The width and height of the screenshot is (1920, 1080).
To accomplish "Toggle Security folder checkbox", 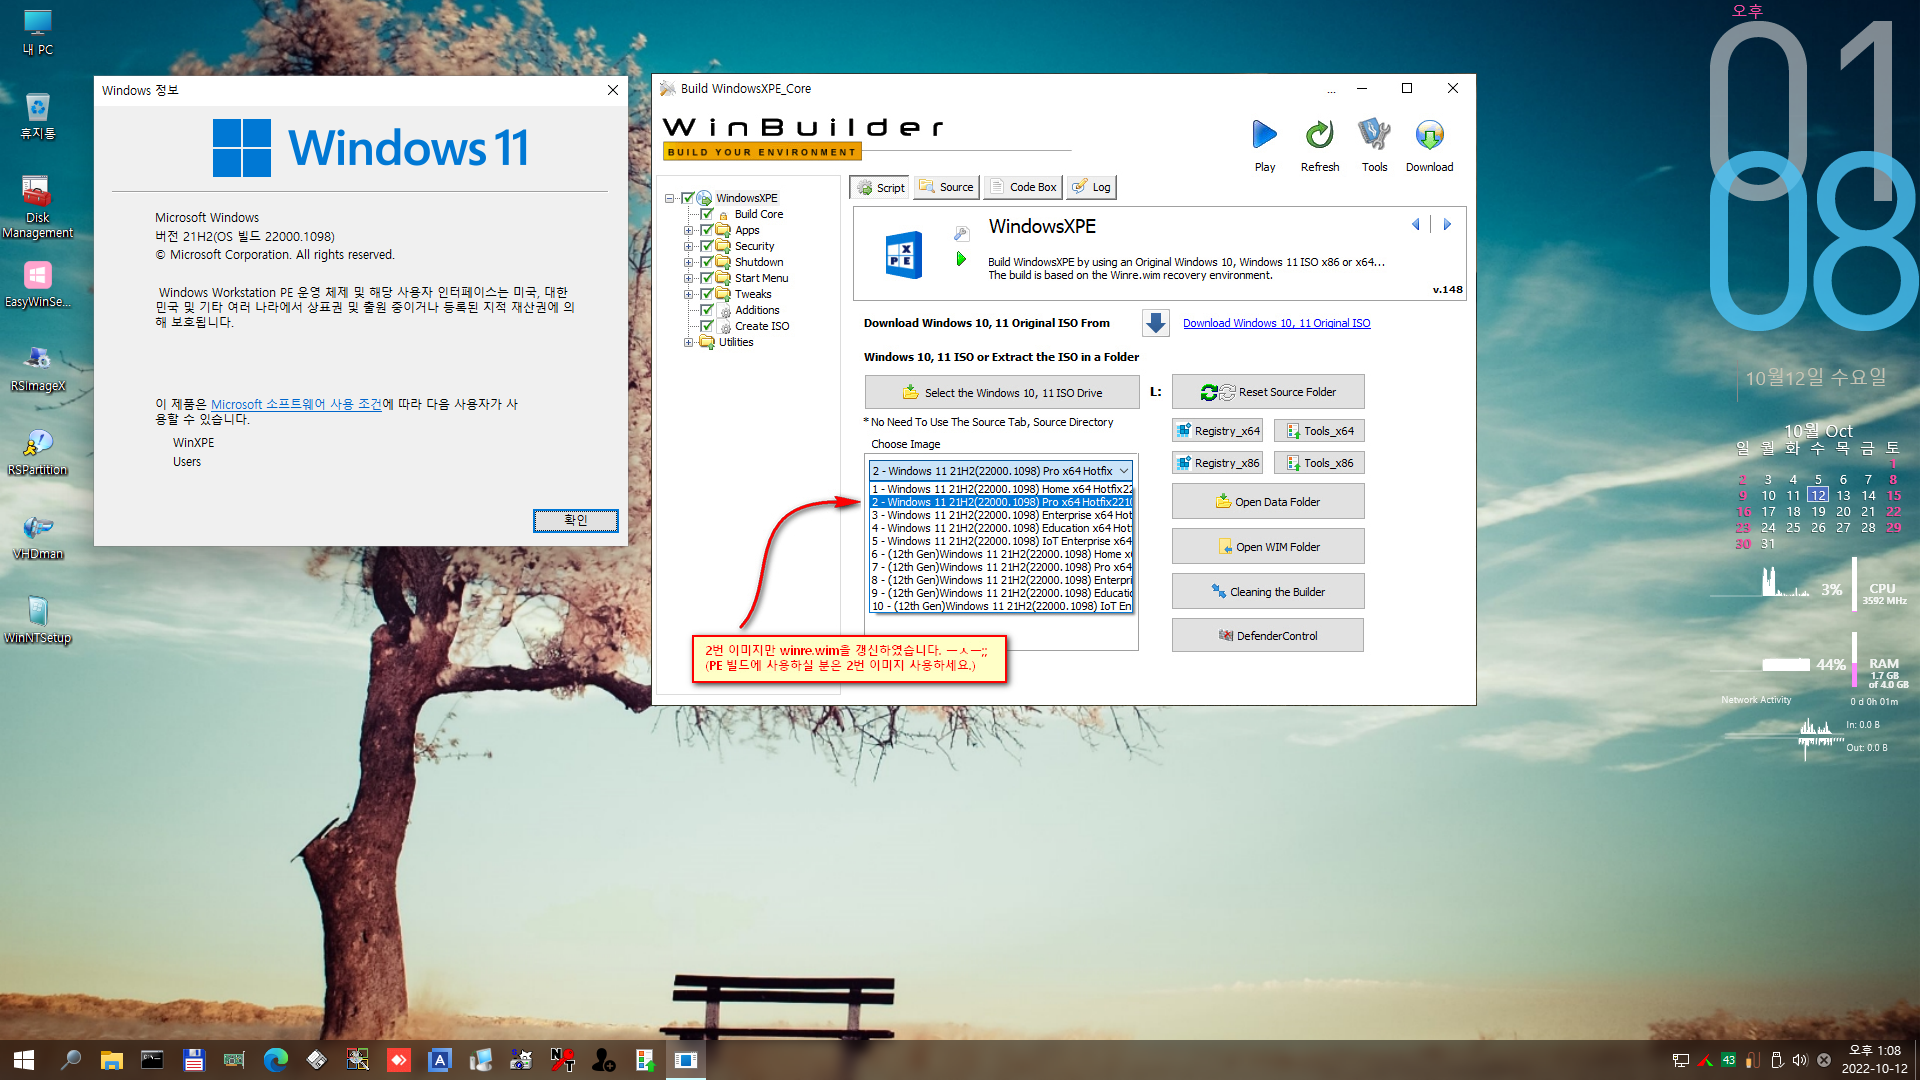I will point(707,246).
